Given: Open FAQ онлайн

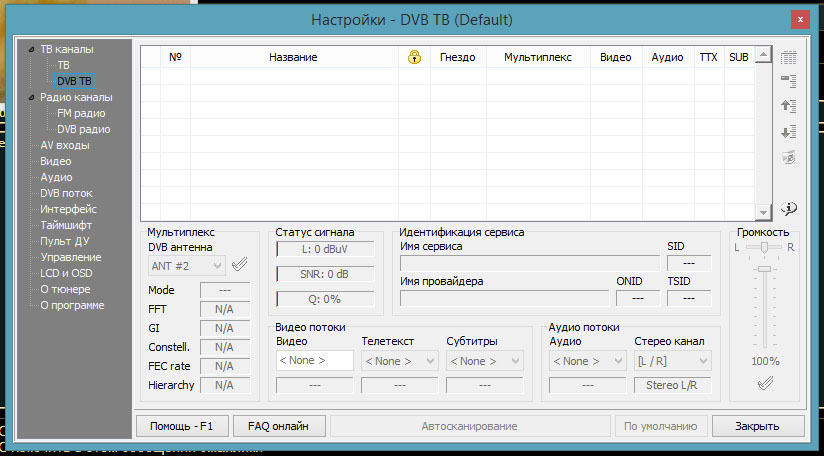Looking at the screenshot, I should point(279,426).
